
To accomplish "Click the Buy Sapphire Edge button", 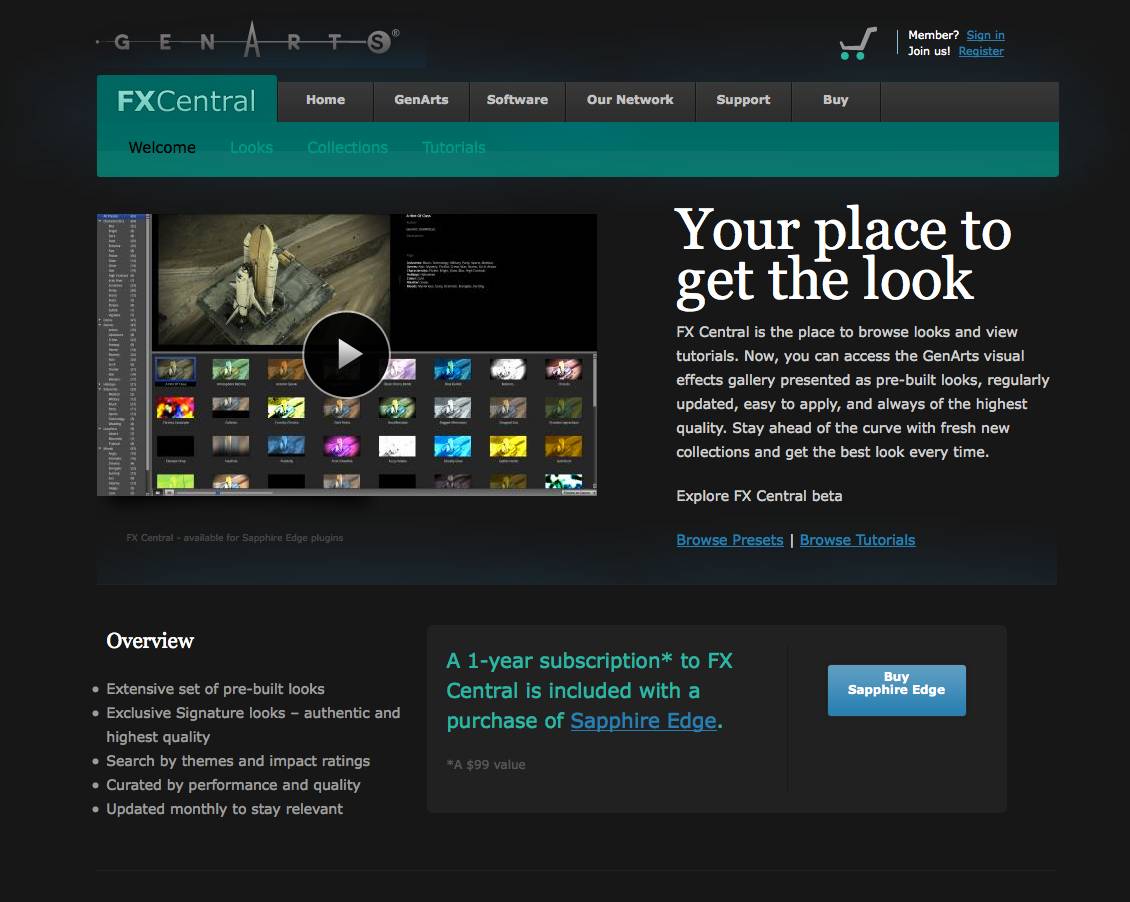I will (896, 690).
